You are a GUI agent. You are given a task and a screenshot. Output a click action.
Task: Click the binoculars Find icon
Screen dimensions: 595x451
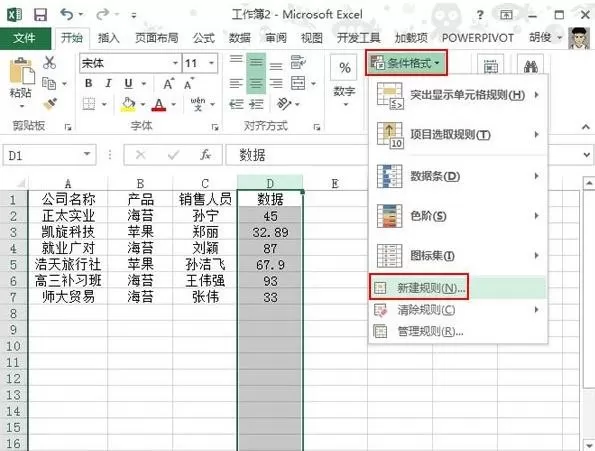tap(530, 66)
